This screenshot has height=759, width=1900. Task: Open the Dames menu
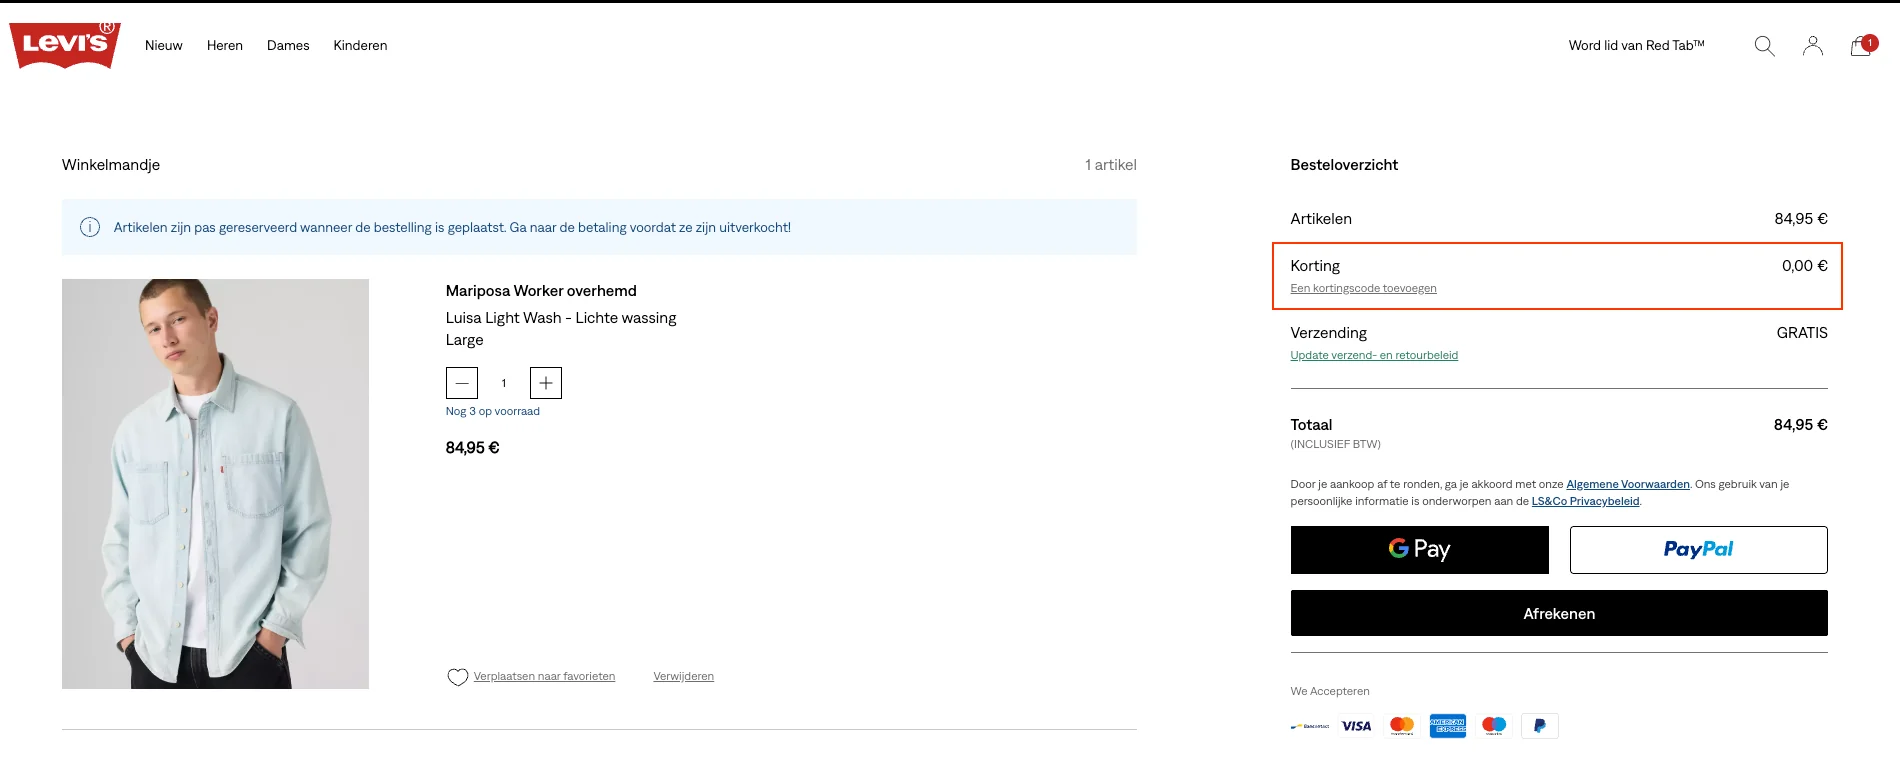pos(288,45)
